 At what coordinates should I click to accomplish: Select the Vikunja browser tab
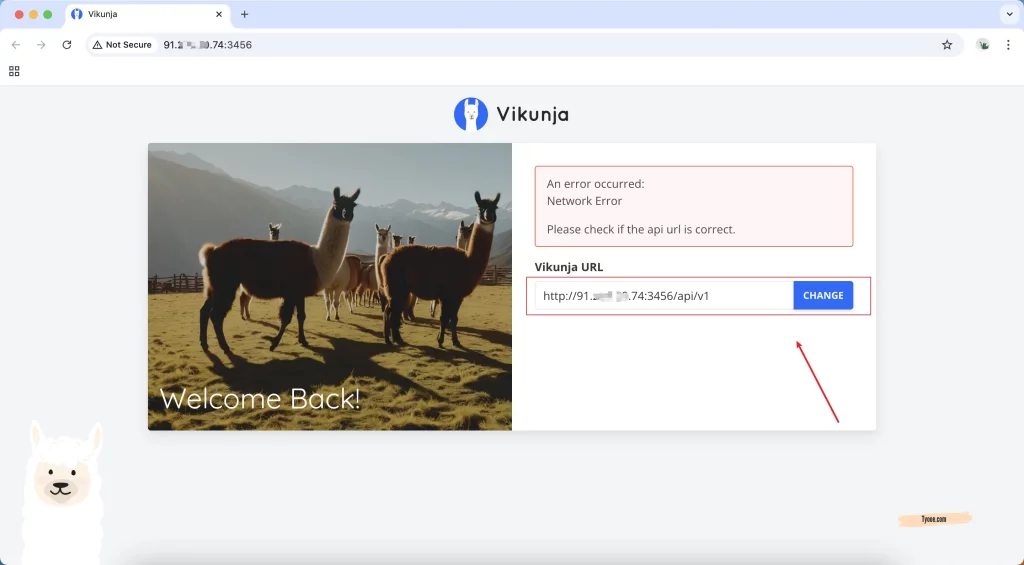pos(147,14)
